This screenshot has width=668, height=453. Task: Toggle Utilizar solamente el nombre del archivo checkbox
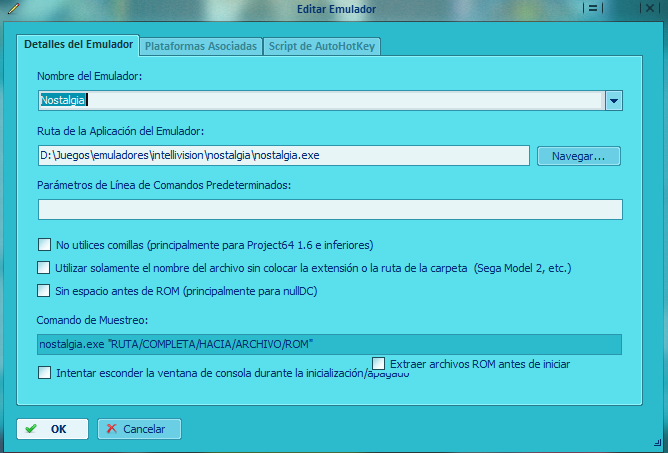tap(43, 268)
